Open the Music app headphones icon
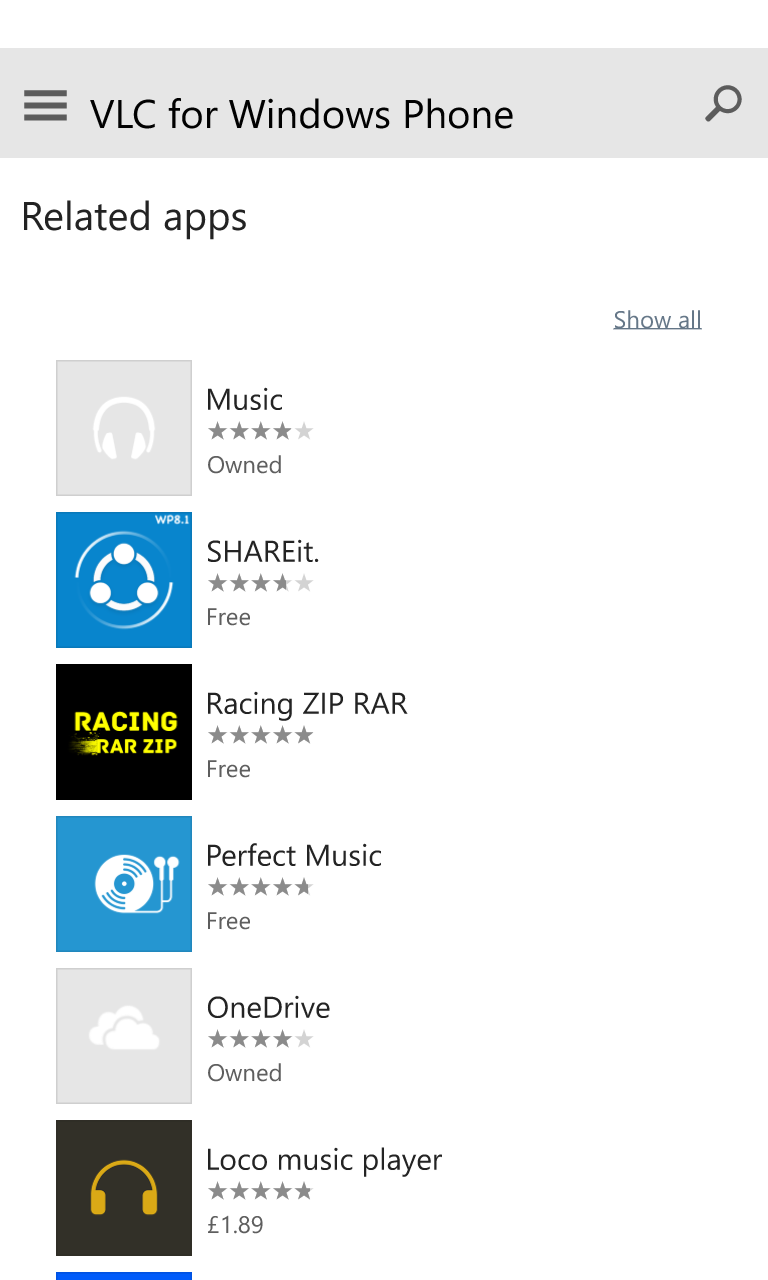Viewport: 768px width, 1280px height. 124,428
